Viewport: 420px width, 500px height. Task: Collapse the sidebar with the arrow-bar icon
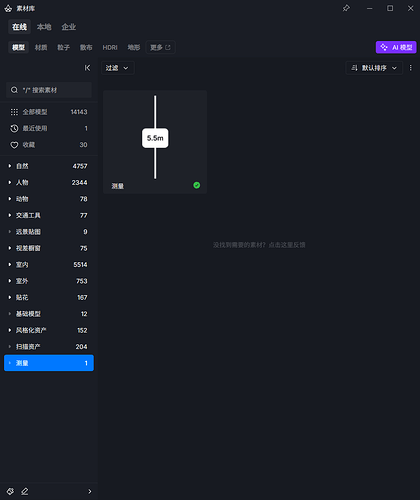coord(87,68)
